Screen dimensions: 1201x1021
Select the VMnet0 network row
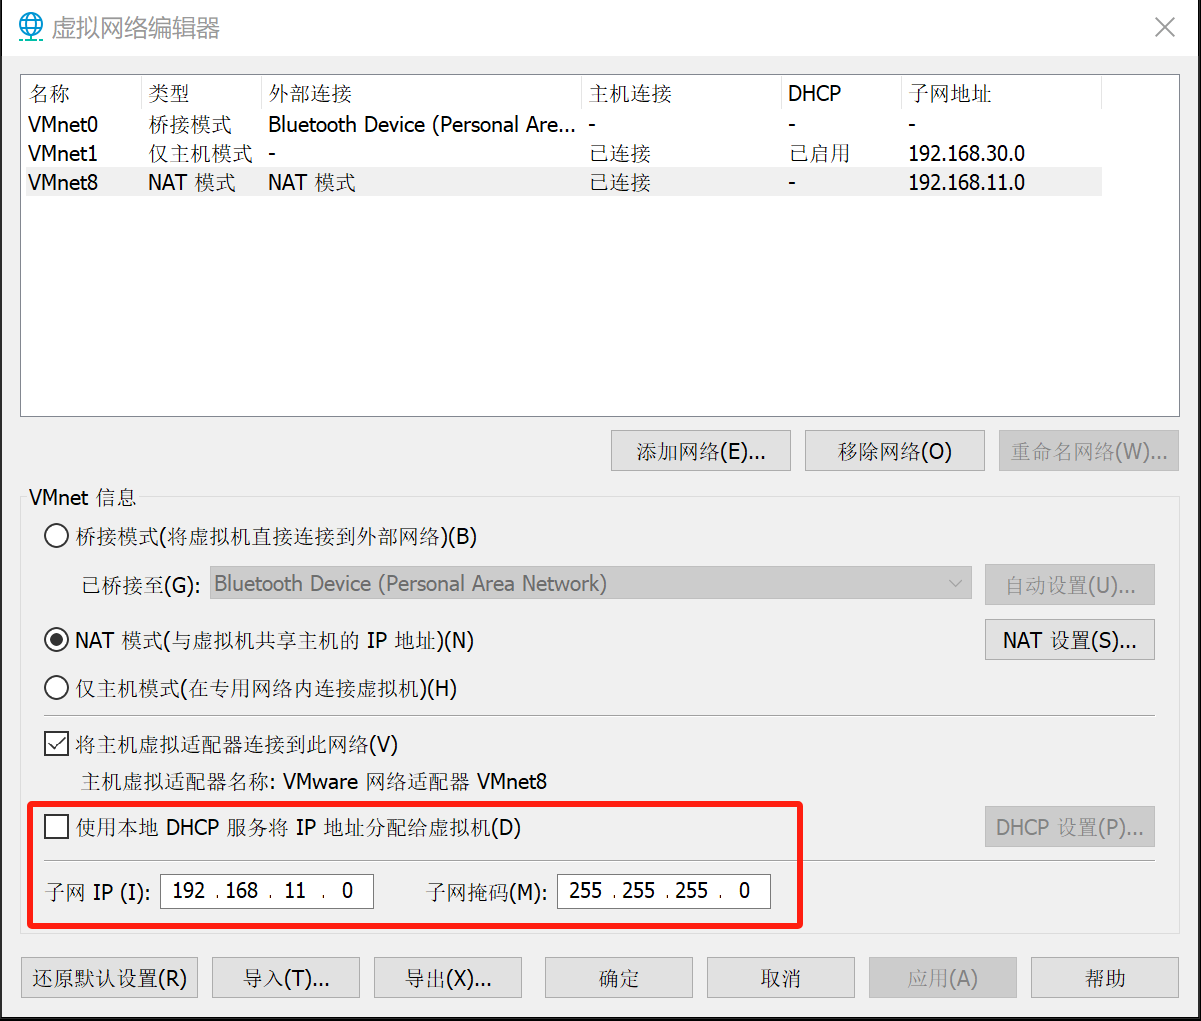click(x=300, y=124)
